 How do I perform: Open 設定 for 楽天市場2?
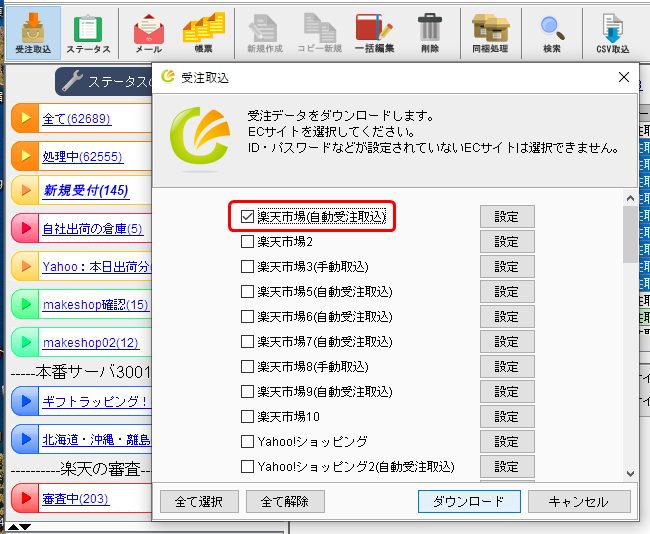click(x=507, y=241)
